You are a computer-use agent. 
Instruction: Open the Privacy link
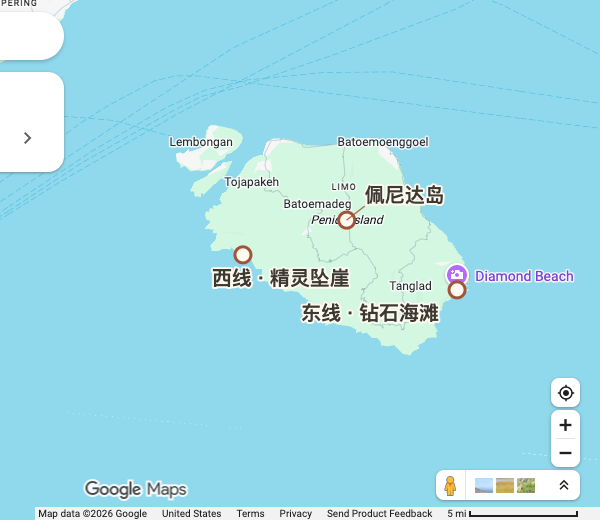point(295,513)
